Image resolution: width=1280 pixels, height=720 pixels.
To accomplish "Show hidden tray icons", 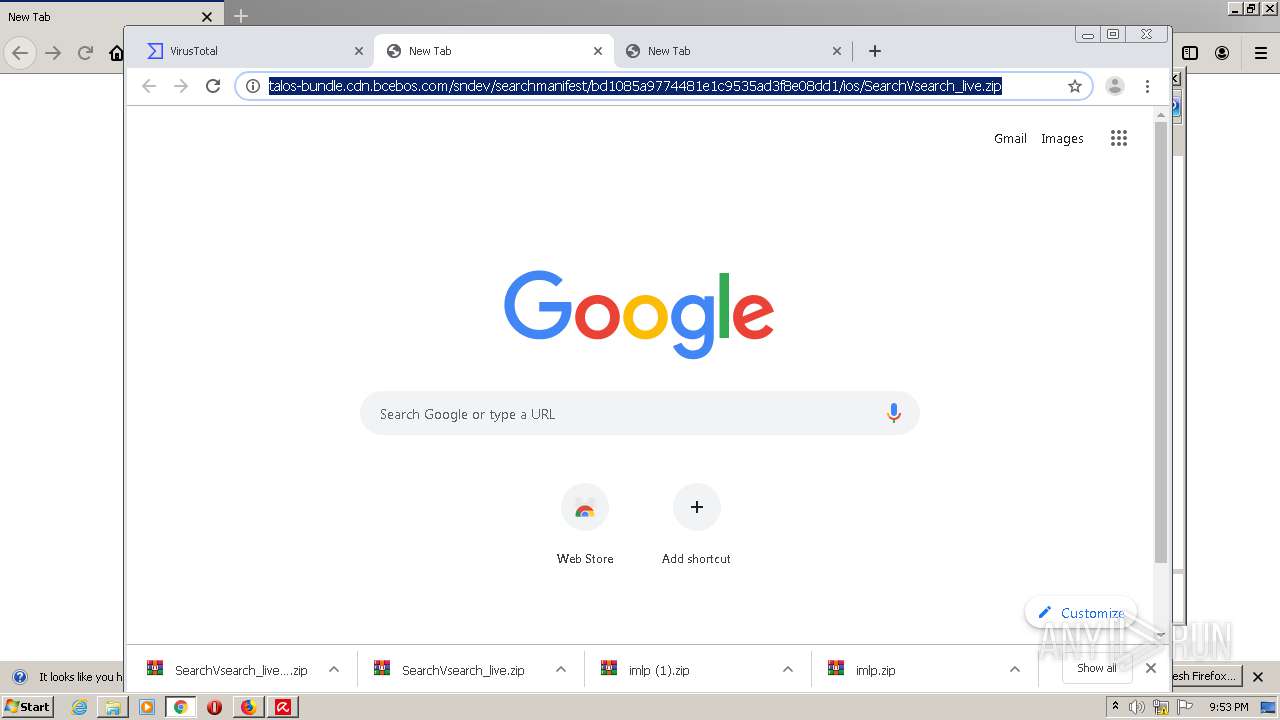I will pyautogui.click(x=1115, y=706).
